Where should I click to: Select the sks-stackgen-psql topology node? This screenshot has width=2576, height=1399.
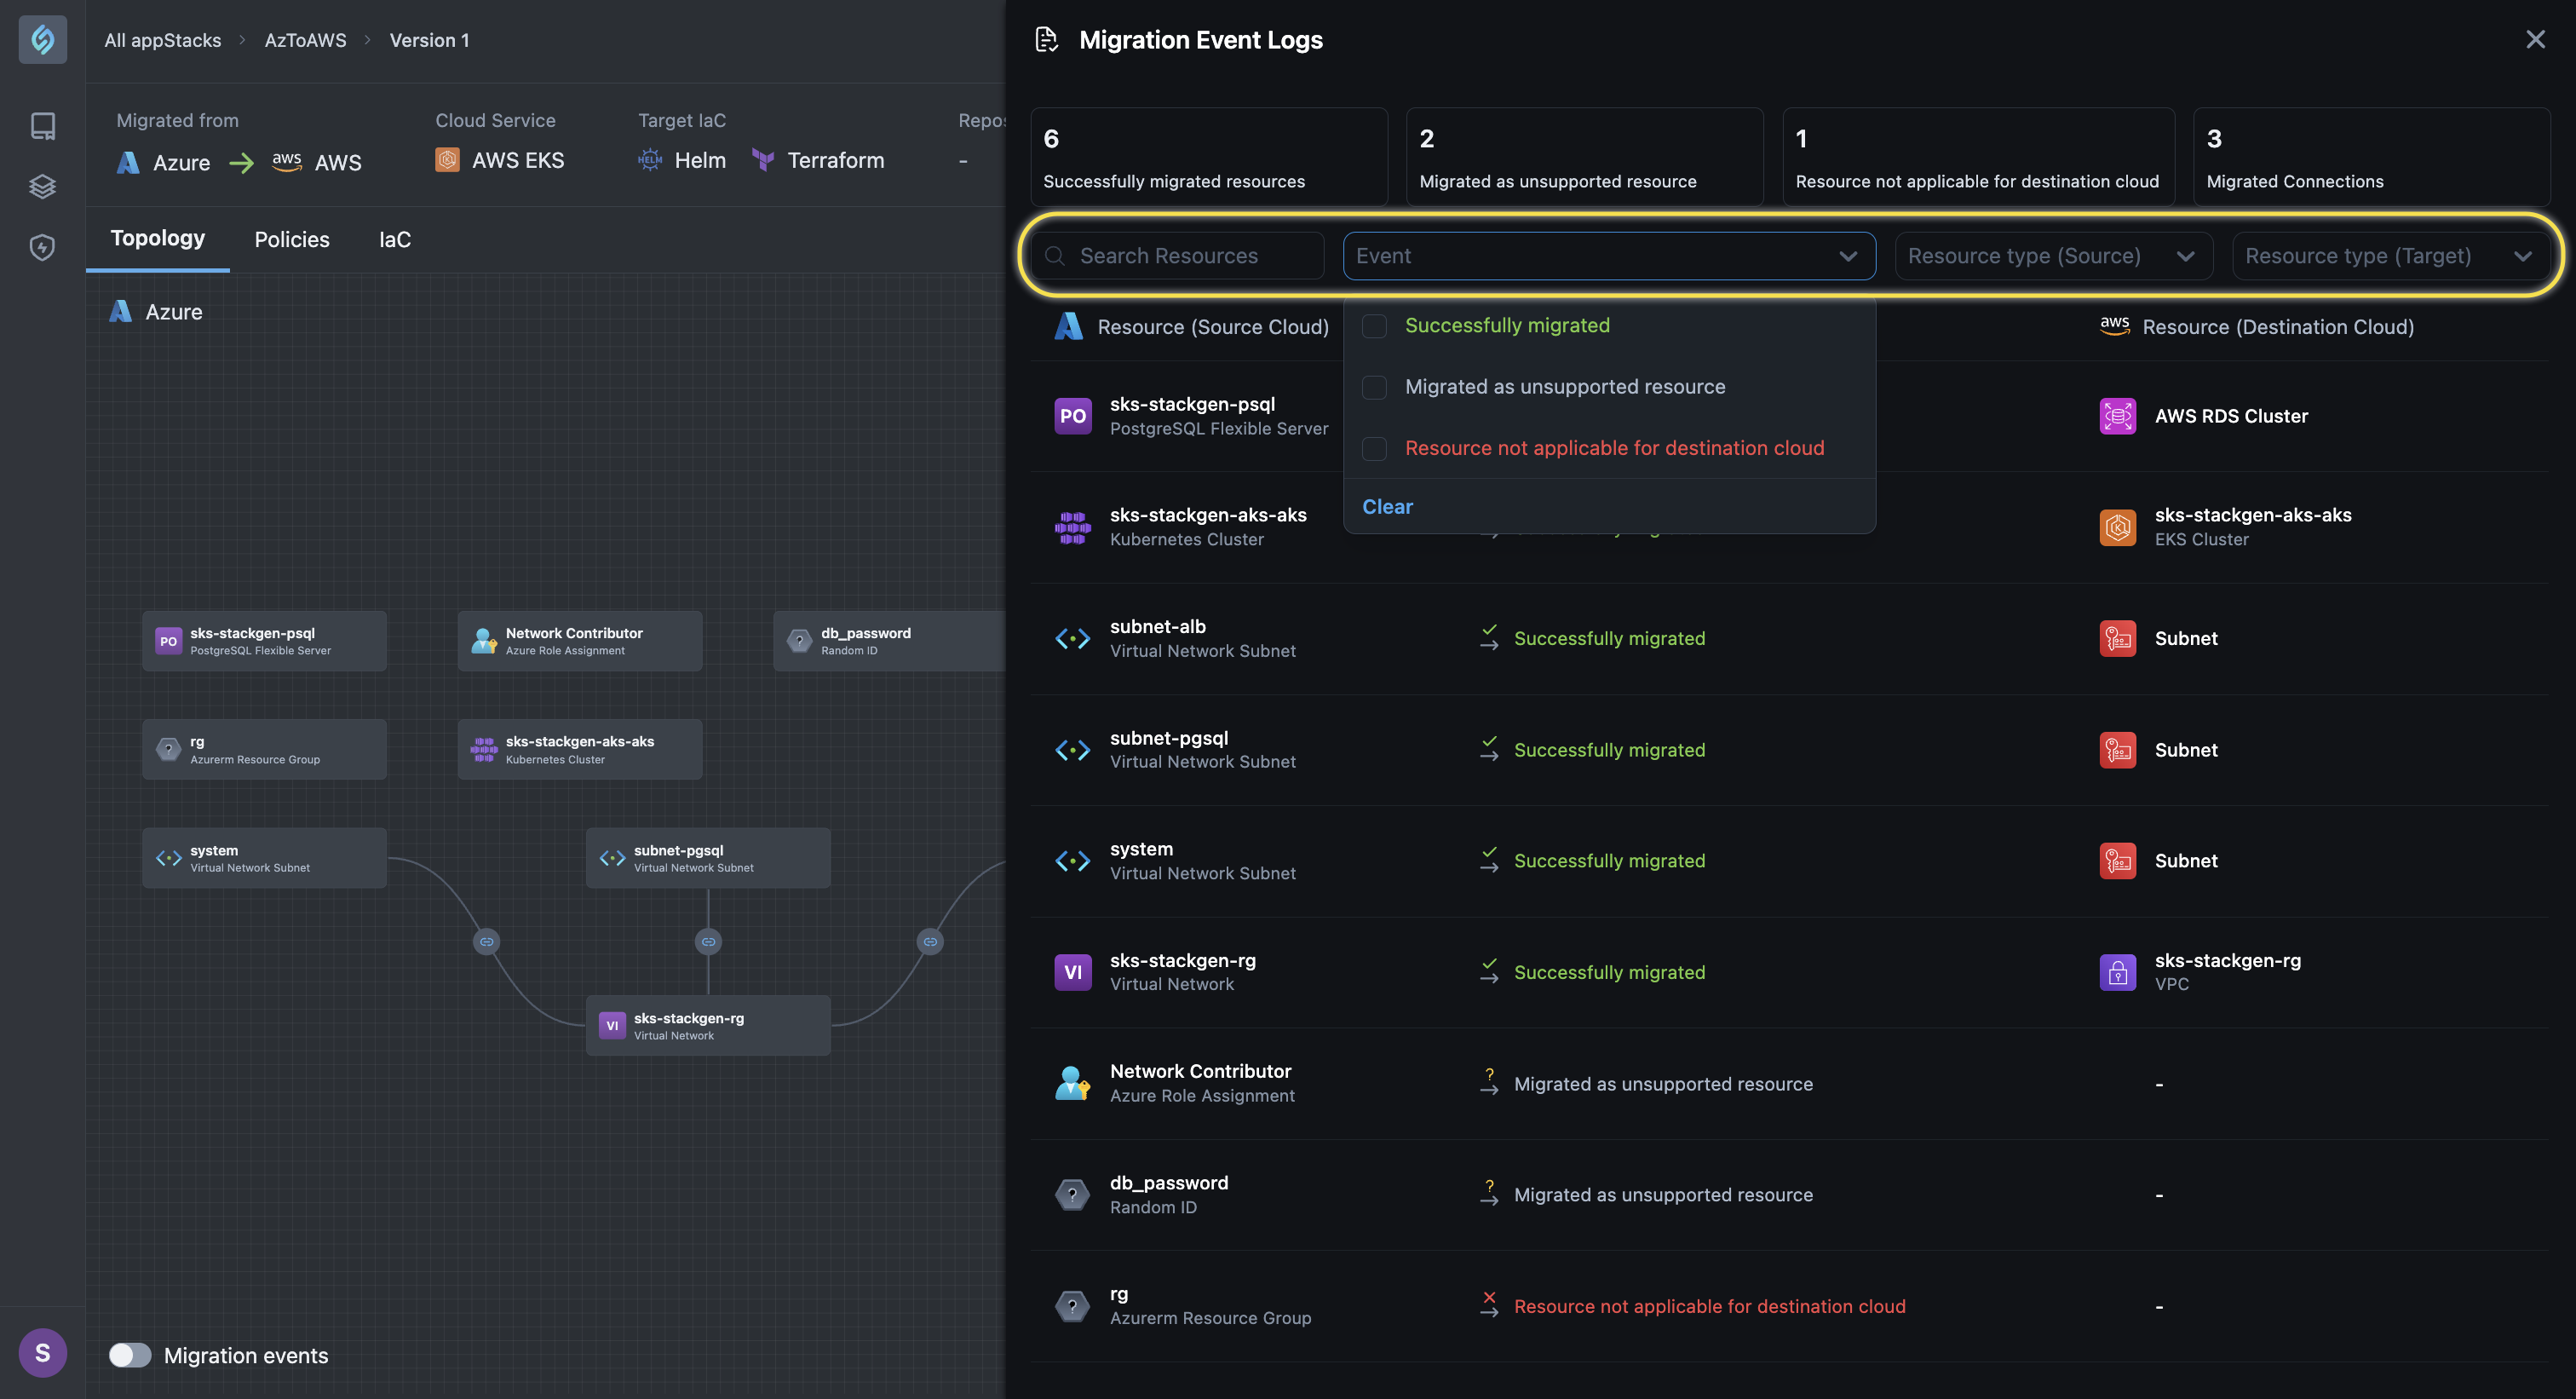pyautogui.click(x=264, y=641)
